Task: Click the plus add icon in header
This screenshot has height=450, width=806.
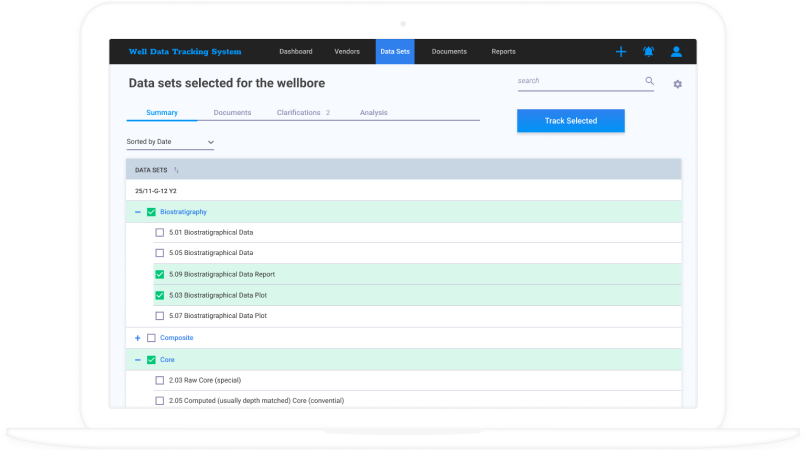Action: tap(620, 52)
